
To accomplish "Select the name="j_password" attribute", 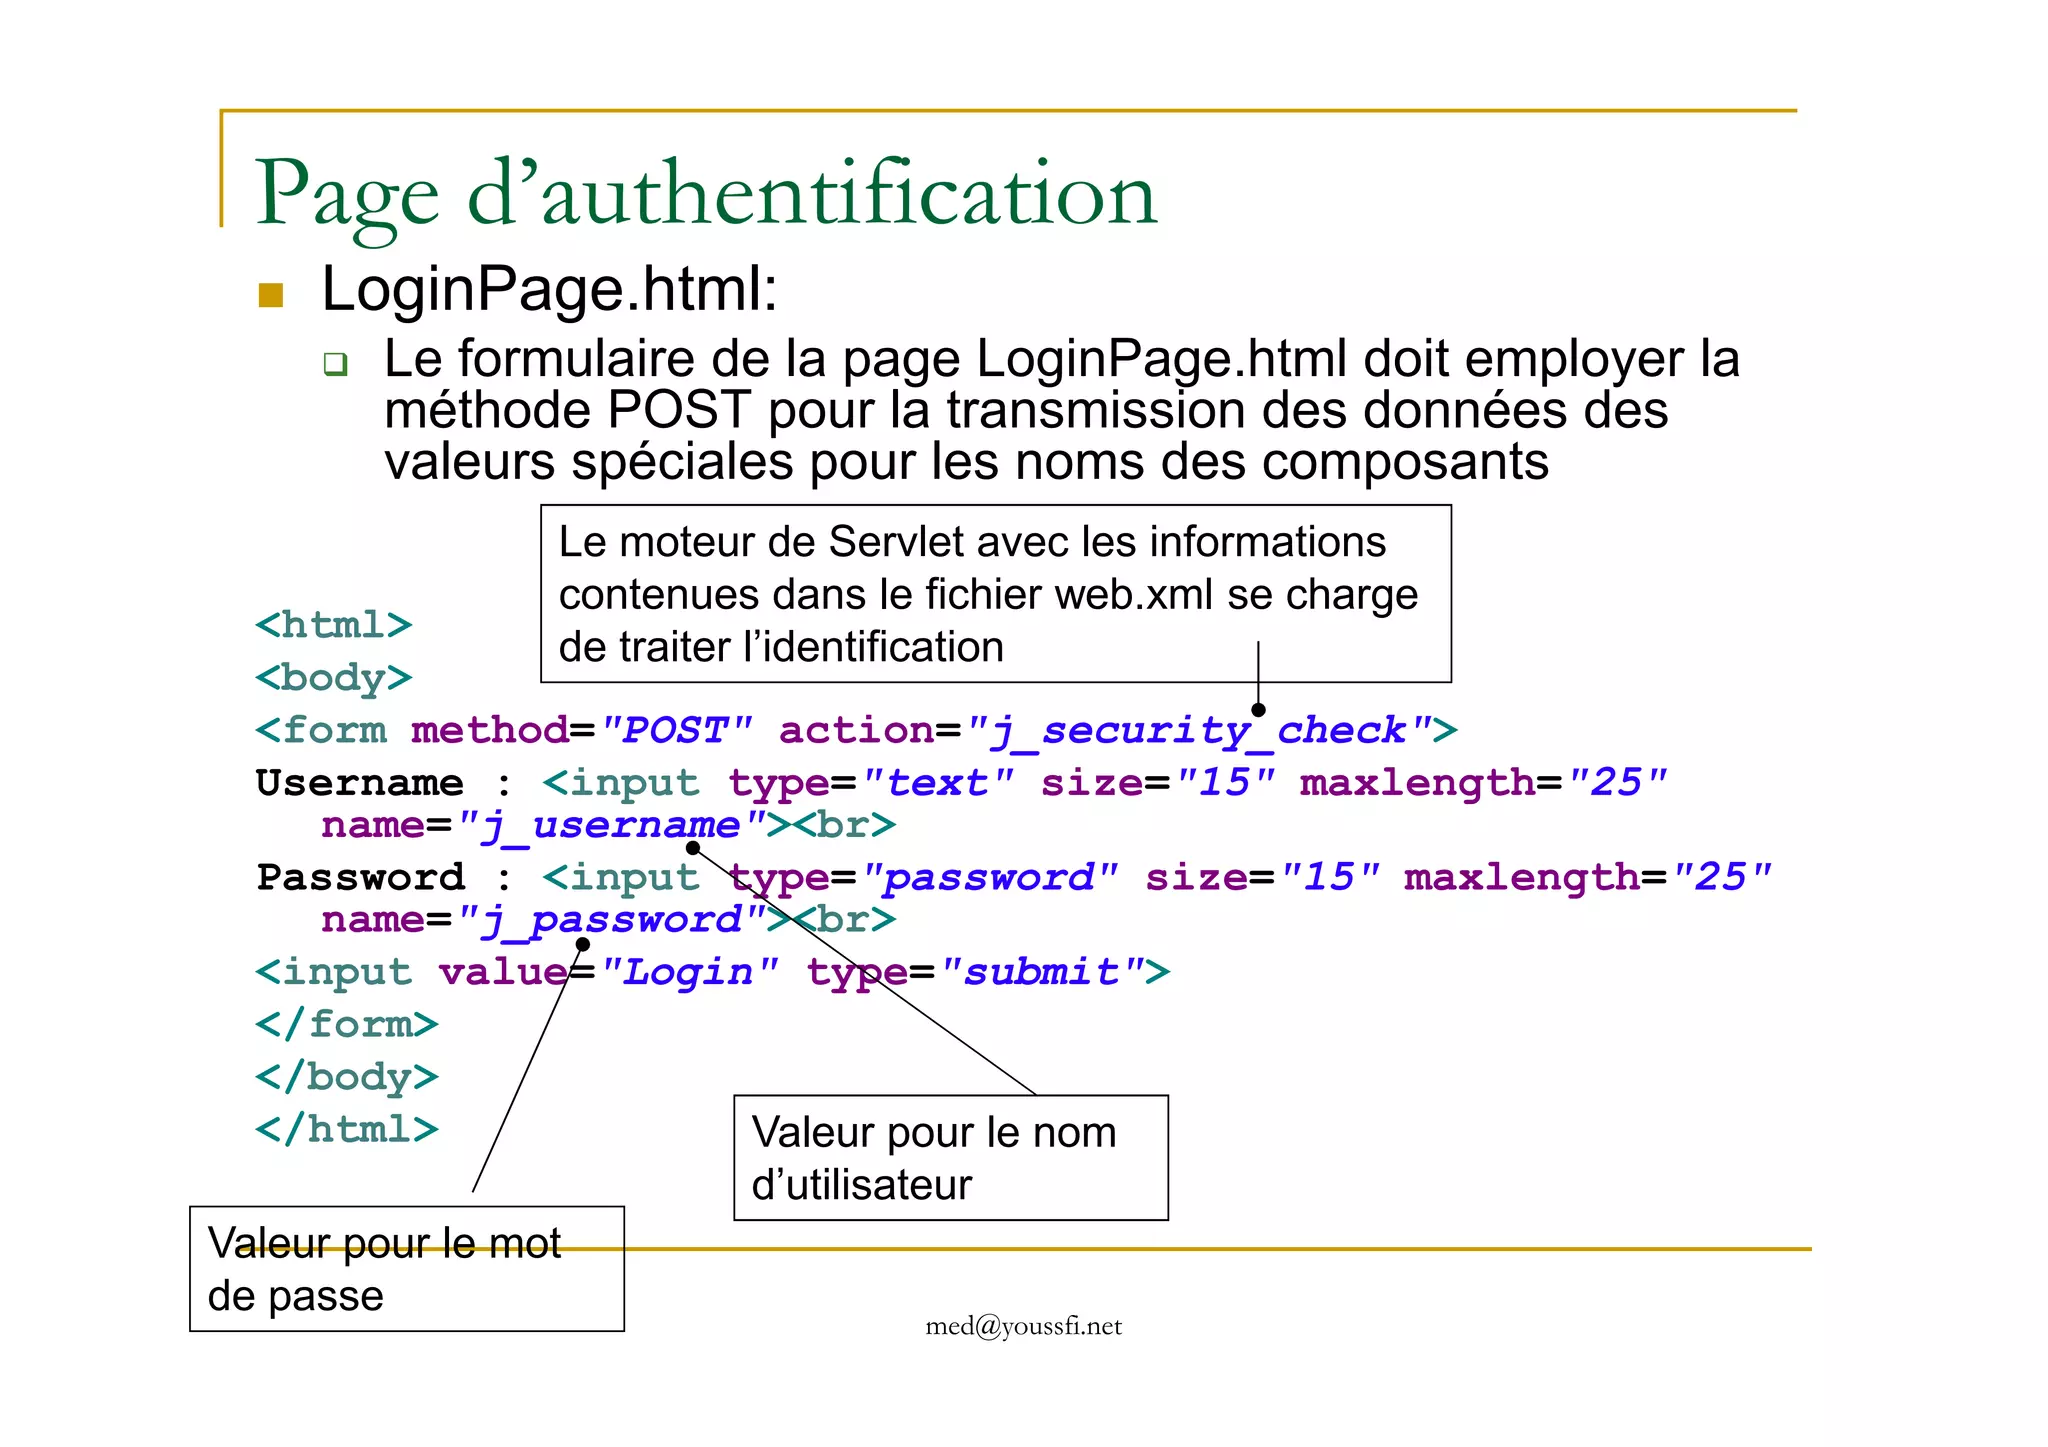I will [544, 920].
